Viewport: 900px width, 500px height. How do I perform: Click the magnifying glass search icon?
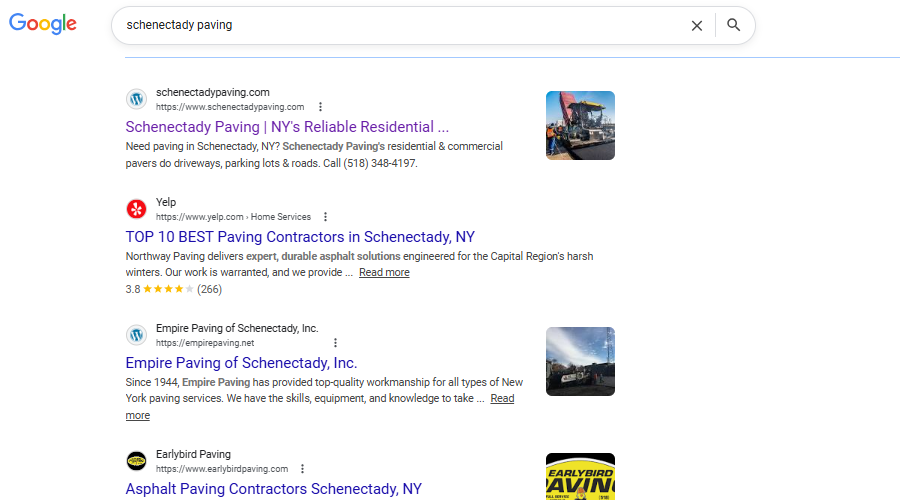[734, 26]
